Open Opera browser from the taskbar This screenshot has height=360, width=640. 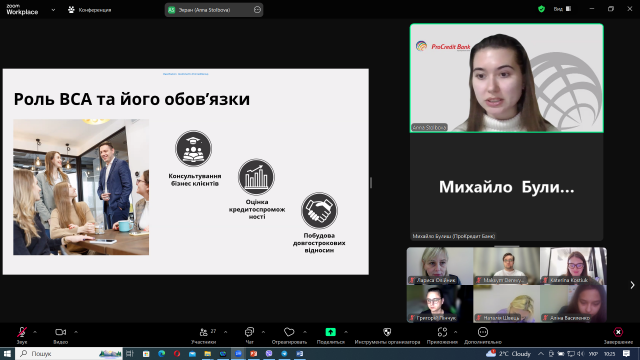click(x=177, y=353)
